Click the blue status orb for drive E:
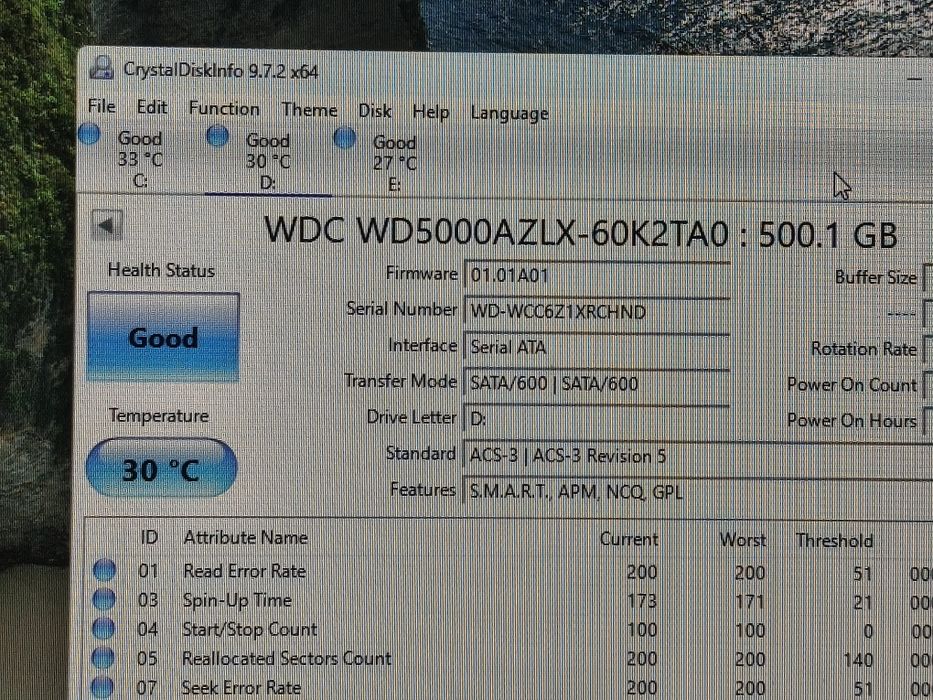The image size is (933, 700). coord(345,138)
